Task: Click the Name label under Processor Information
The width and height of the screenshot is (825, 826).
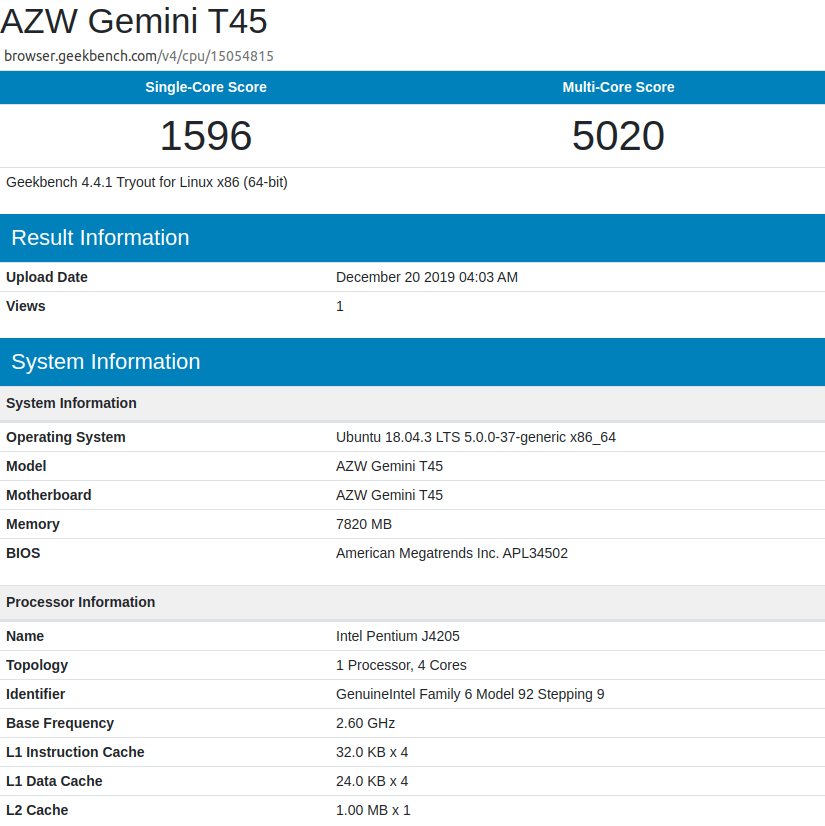Action: pos(25,636)
